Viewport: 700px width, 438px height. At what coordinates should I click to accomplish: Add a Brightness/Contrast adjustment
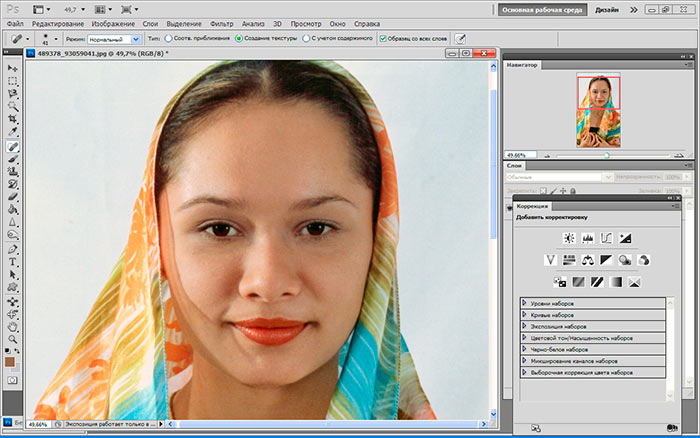coord(568,238)
